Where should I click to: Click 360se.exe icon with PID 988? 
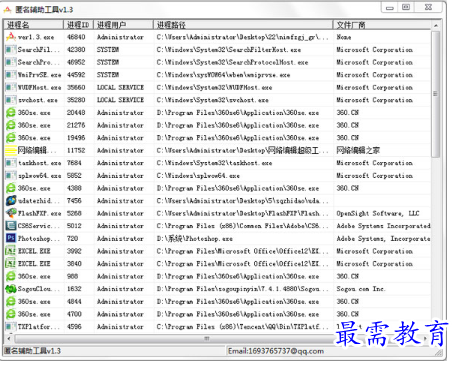(x=11, y=276)
